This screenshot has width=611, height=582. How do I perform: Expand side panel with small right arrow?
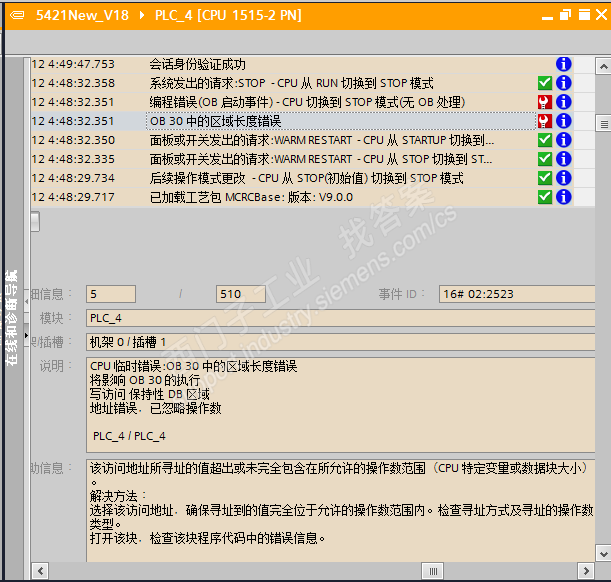coord(26,335)
